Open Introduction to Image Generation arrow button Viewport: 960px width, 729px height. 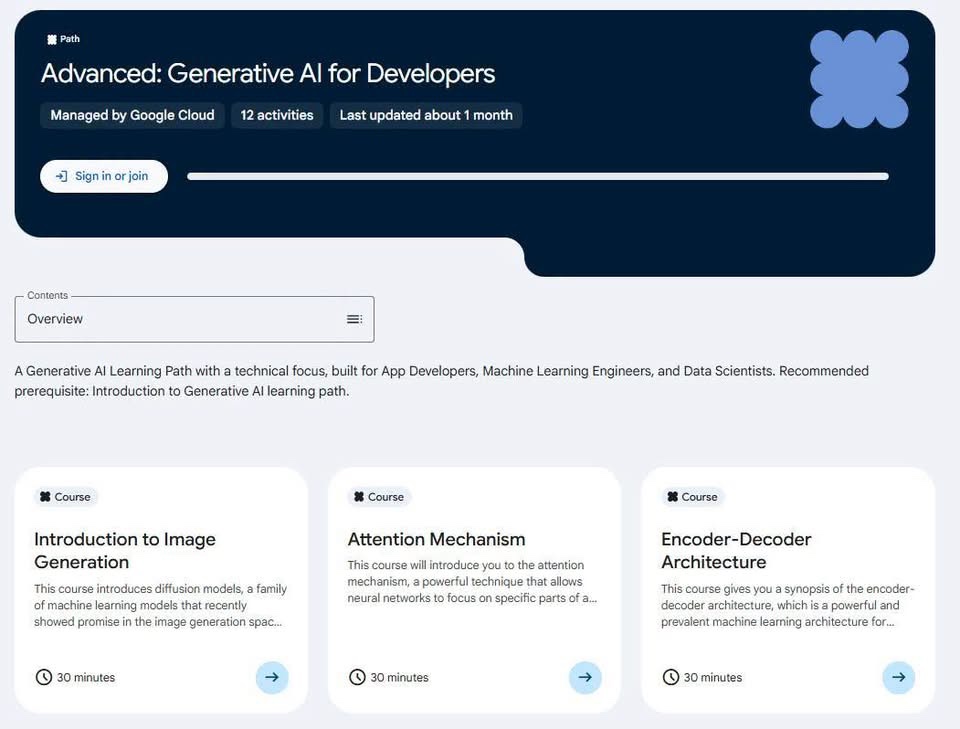click(272, 677)
